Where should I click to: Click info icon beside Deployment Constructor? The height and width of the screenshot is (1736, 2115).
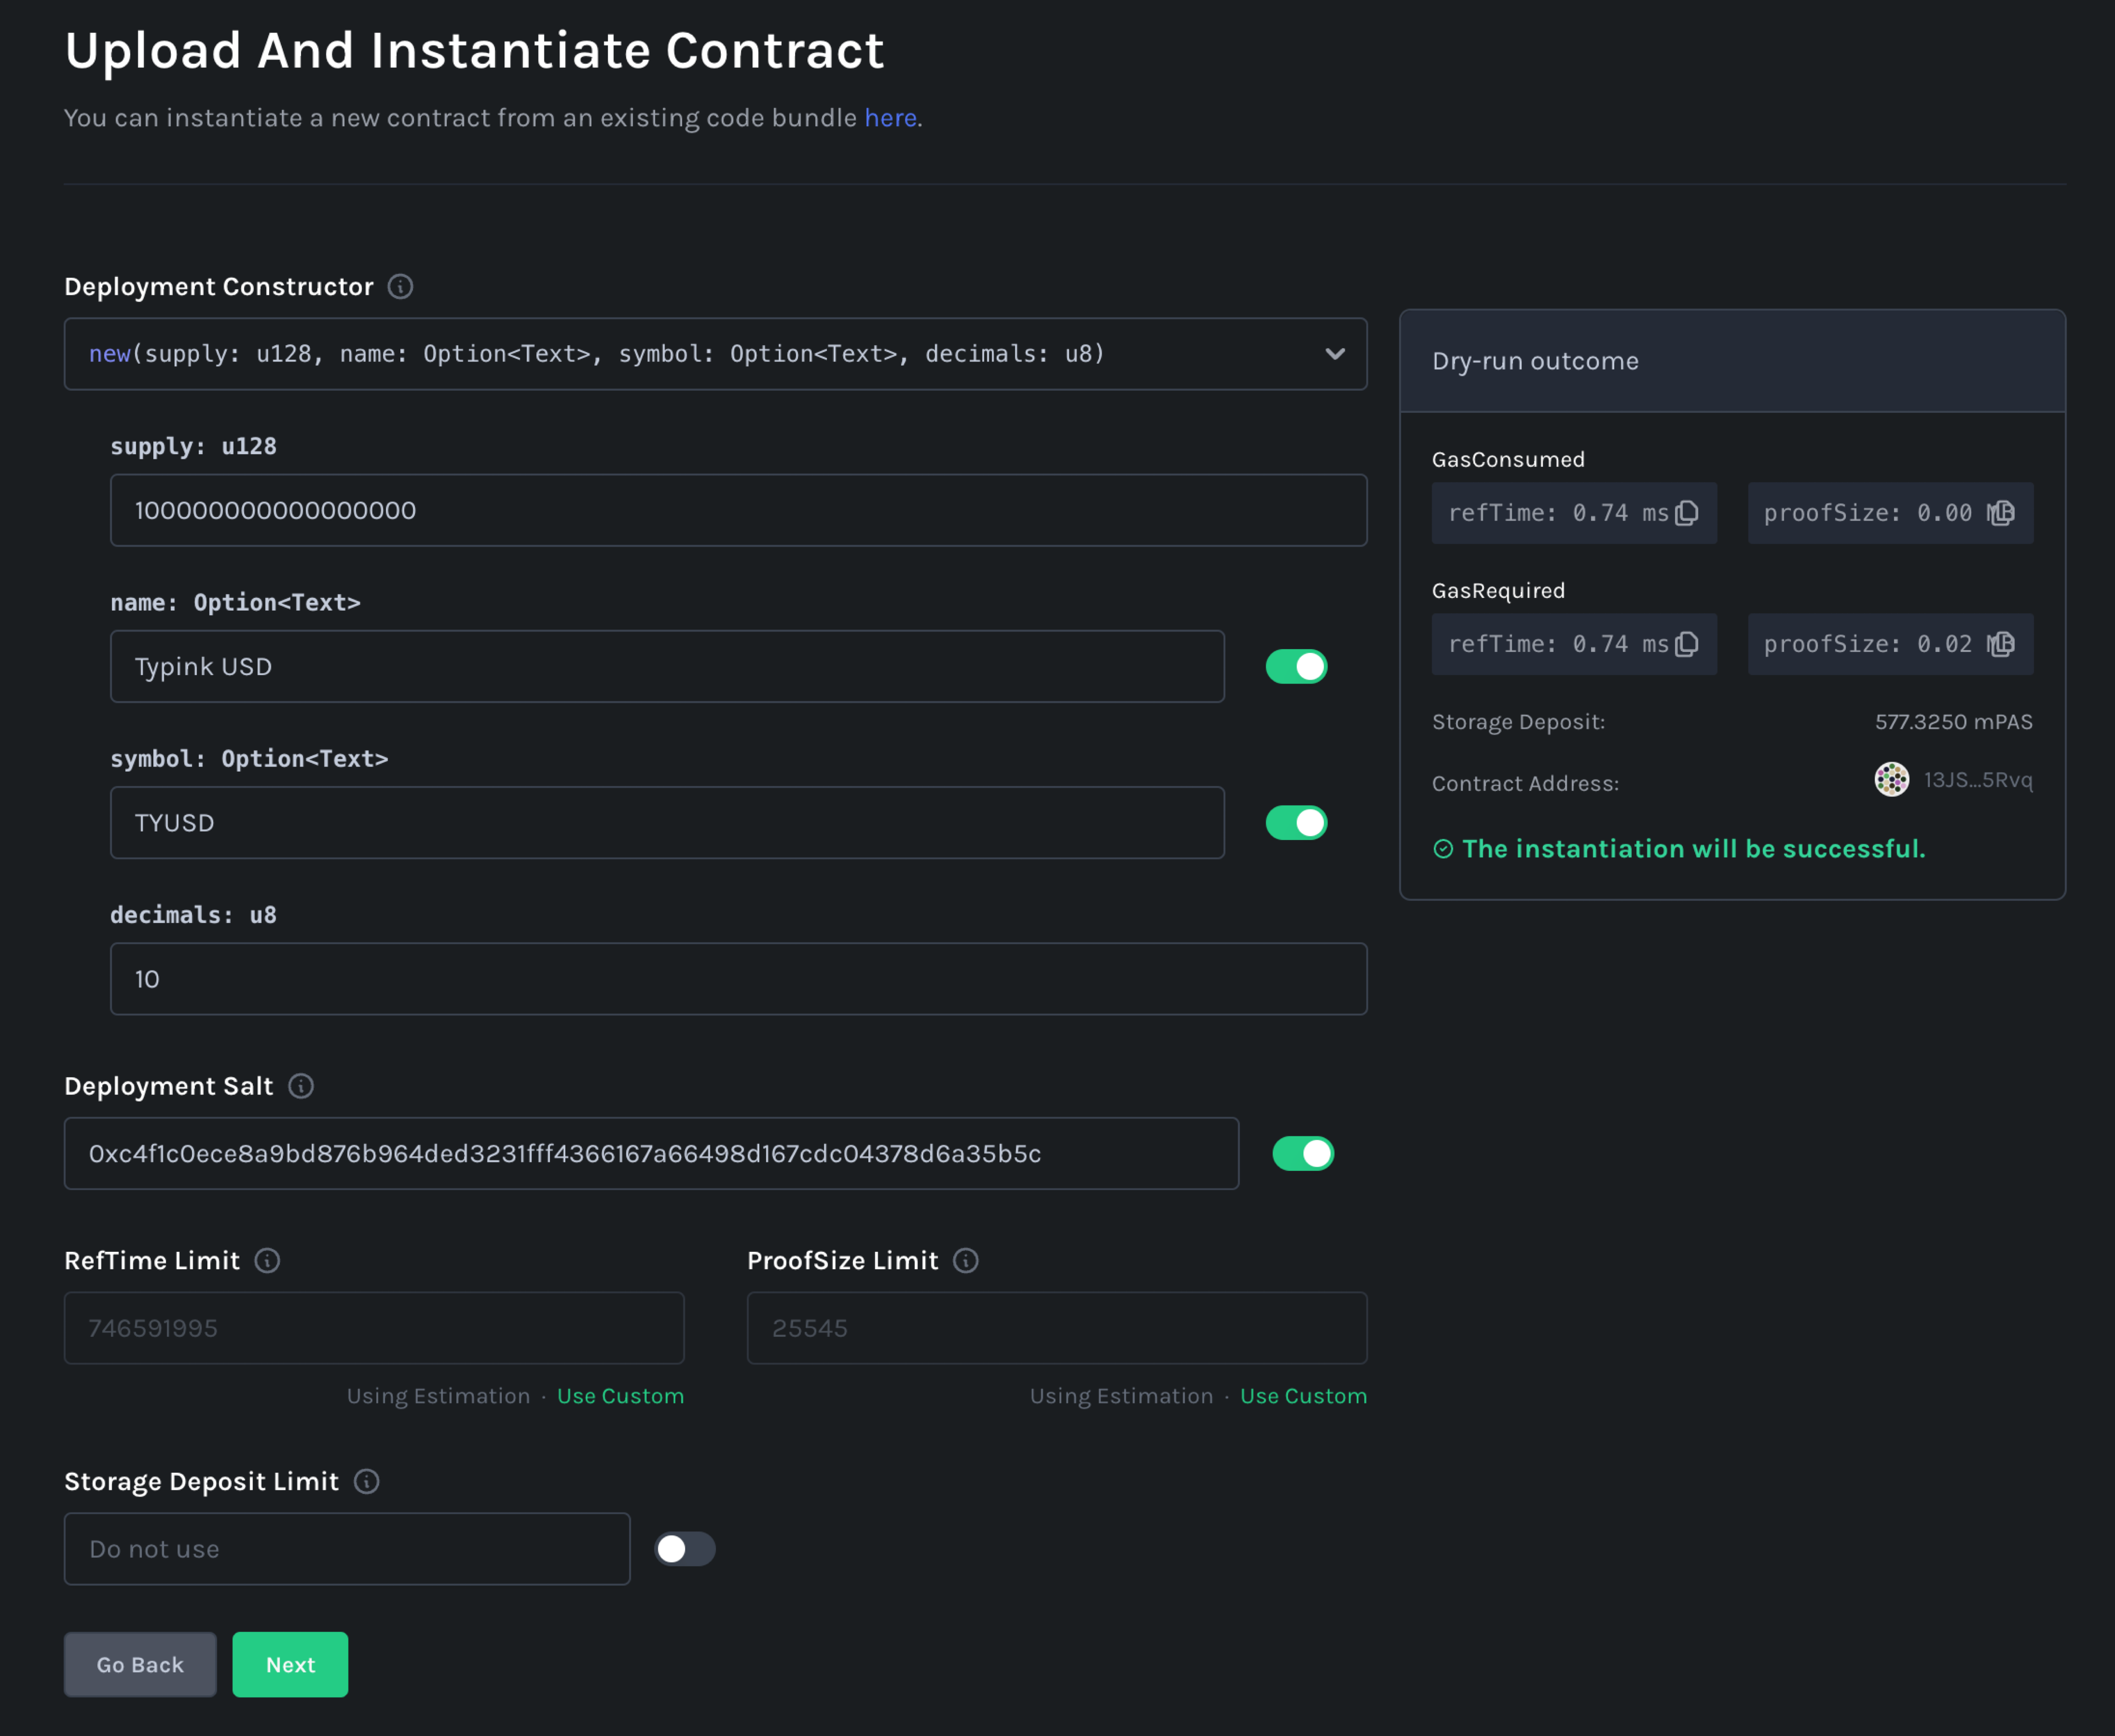(x=400, y=287)
